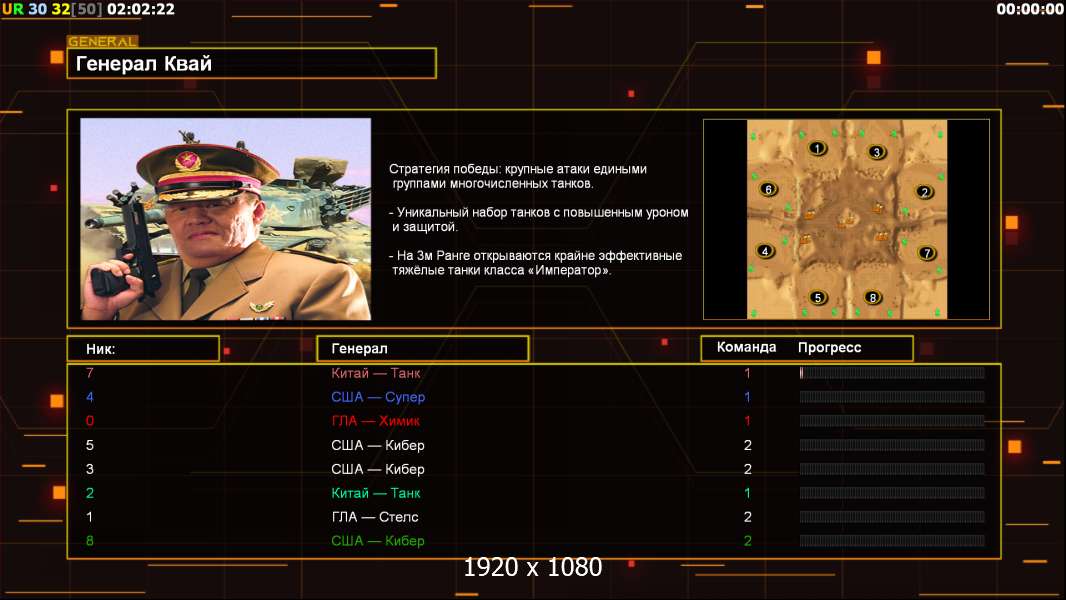Viewport: 1066px width, 600px height.
Task: Click the progress bar for player 7
Action: [891, 373]
